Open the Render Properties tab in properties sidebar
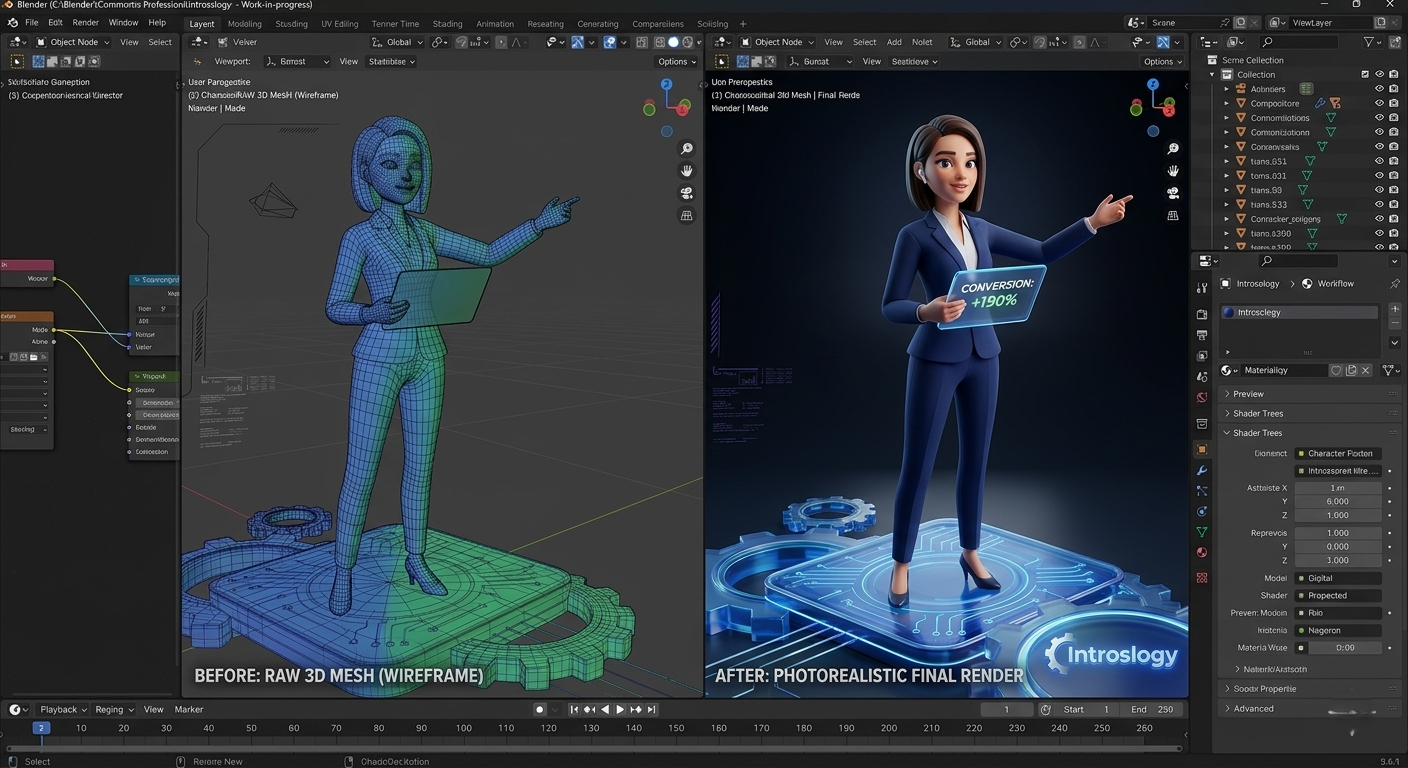This screenshot has height=768, width=1408. point(1201,312)
